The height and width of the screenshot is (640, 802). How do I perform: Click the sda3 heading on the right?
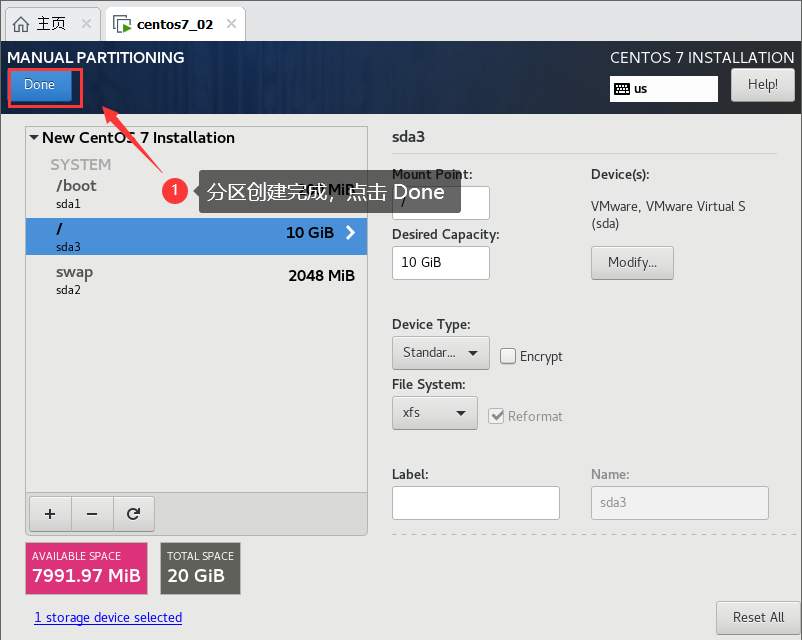(408, 137)
